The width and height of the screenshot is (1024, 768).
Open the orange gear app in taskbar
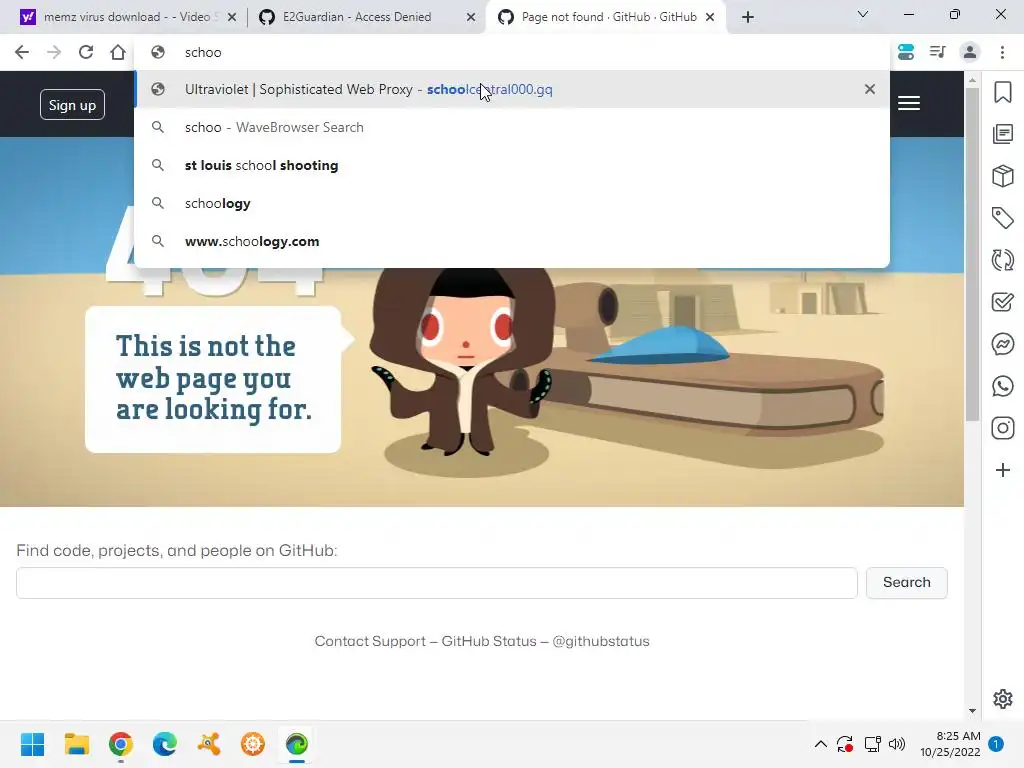pyautogui.click(x=253, y=744)
